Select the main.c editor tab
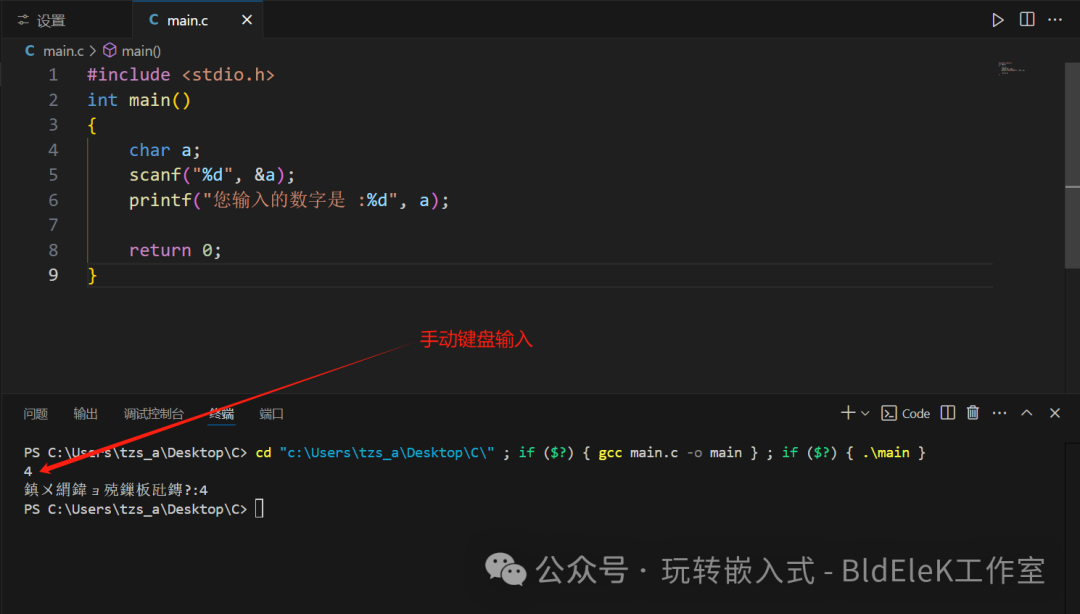Viewport: 1080px width, 614px height. [x=197, y=20]
